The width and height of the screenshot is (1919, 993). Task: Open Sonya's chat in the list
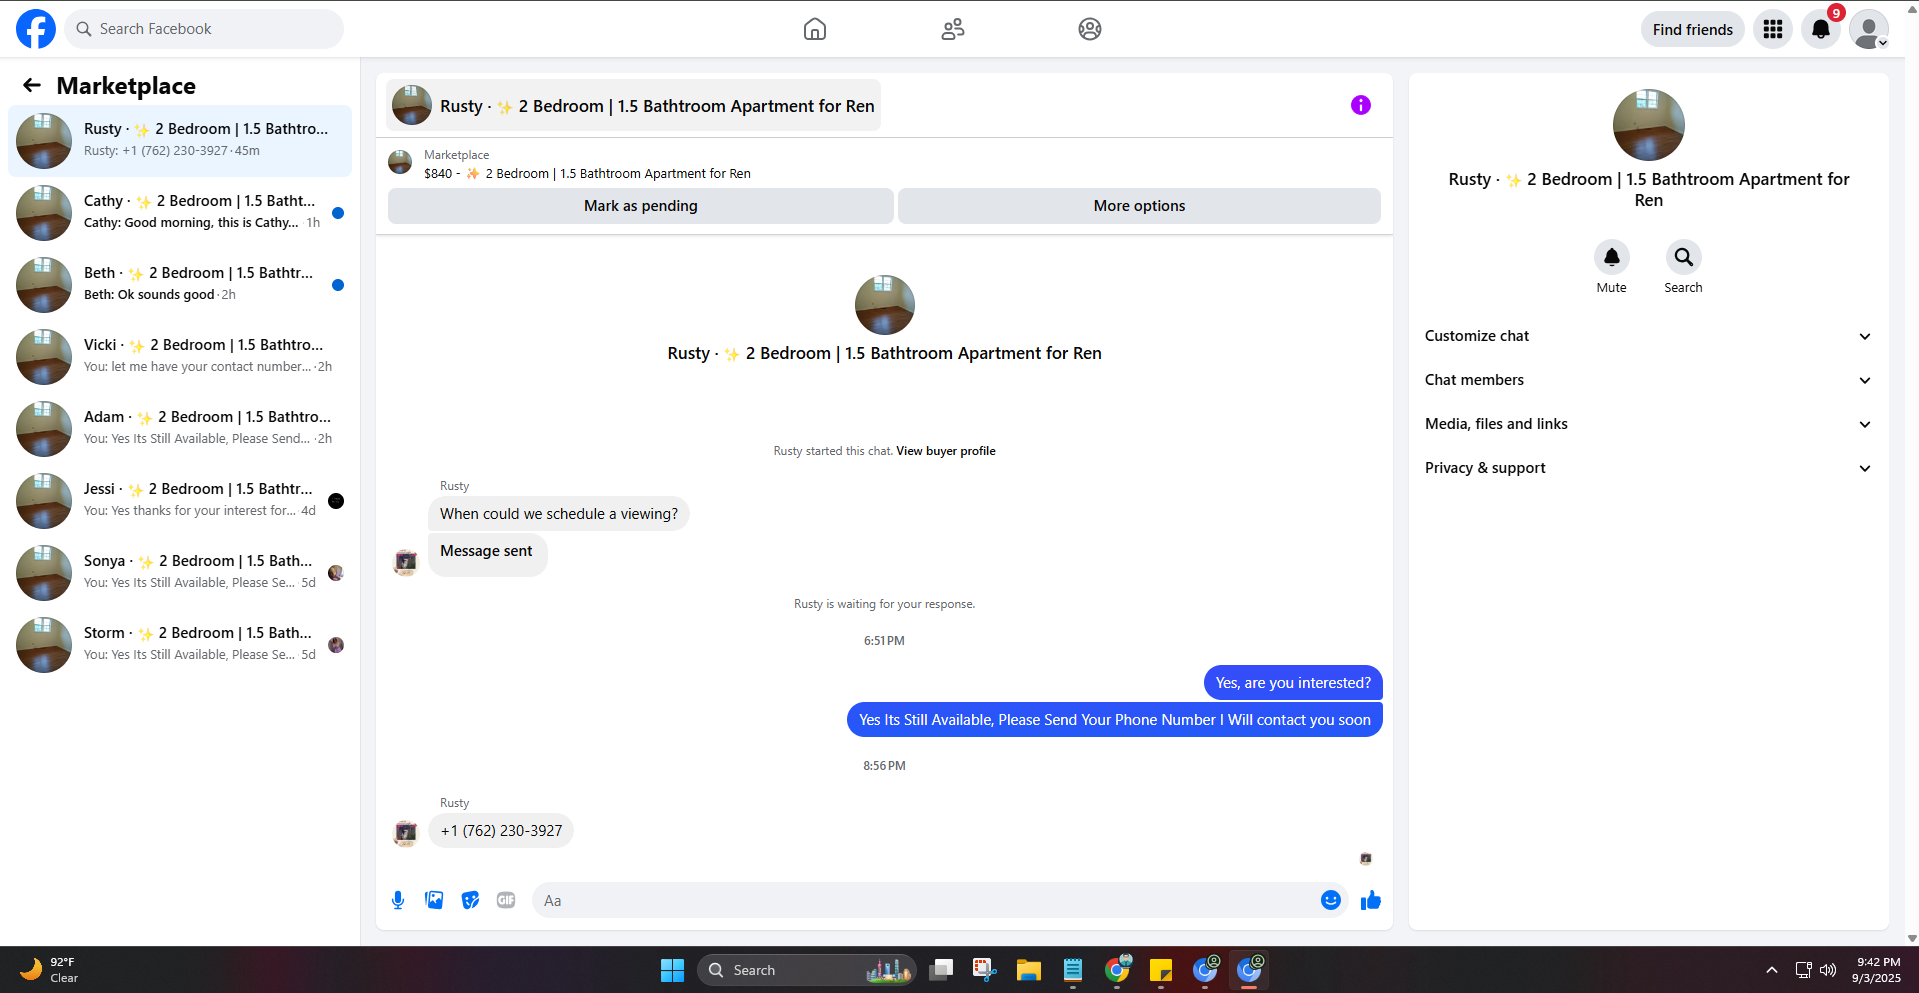180,573
